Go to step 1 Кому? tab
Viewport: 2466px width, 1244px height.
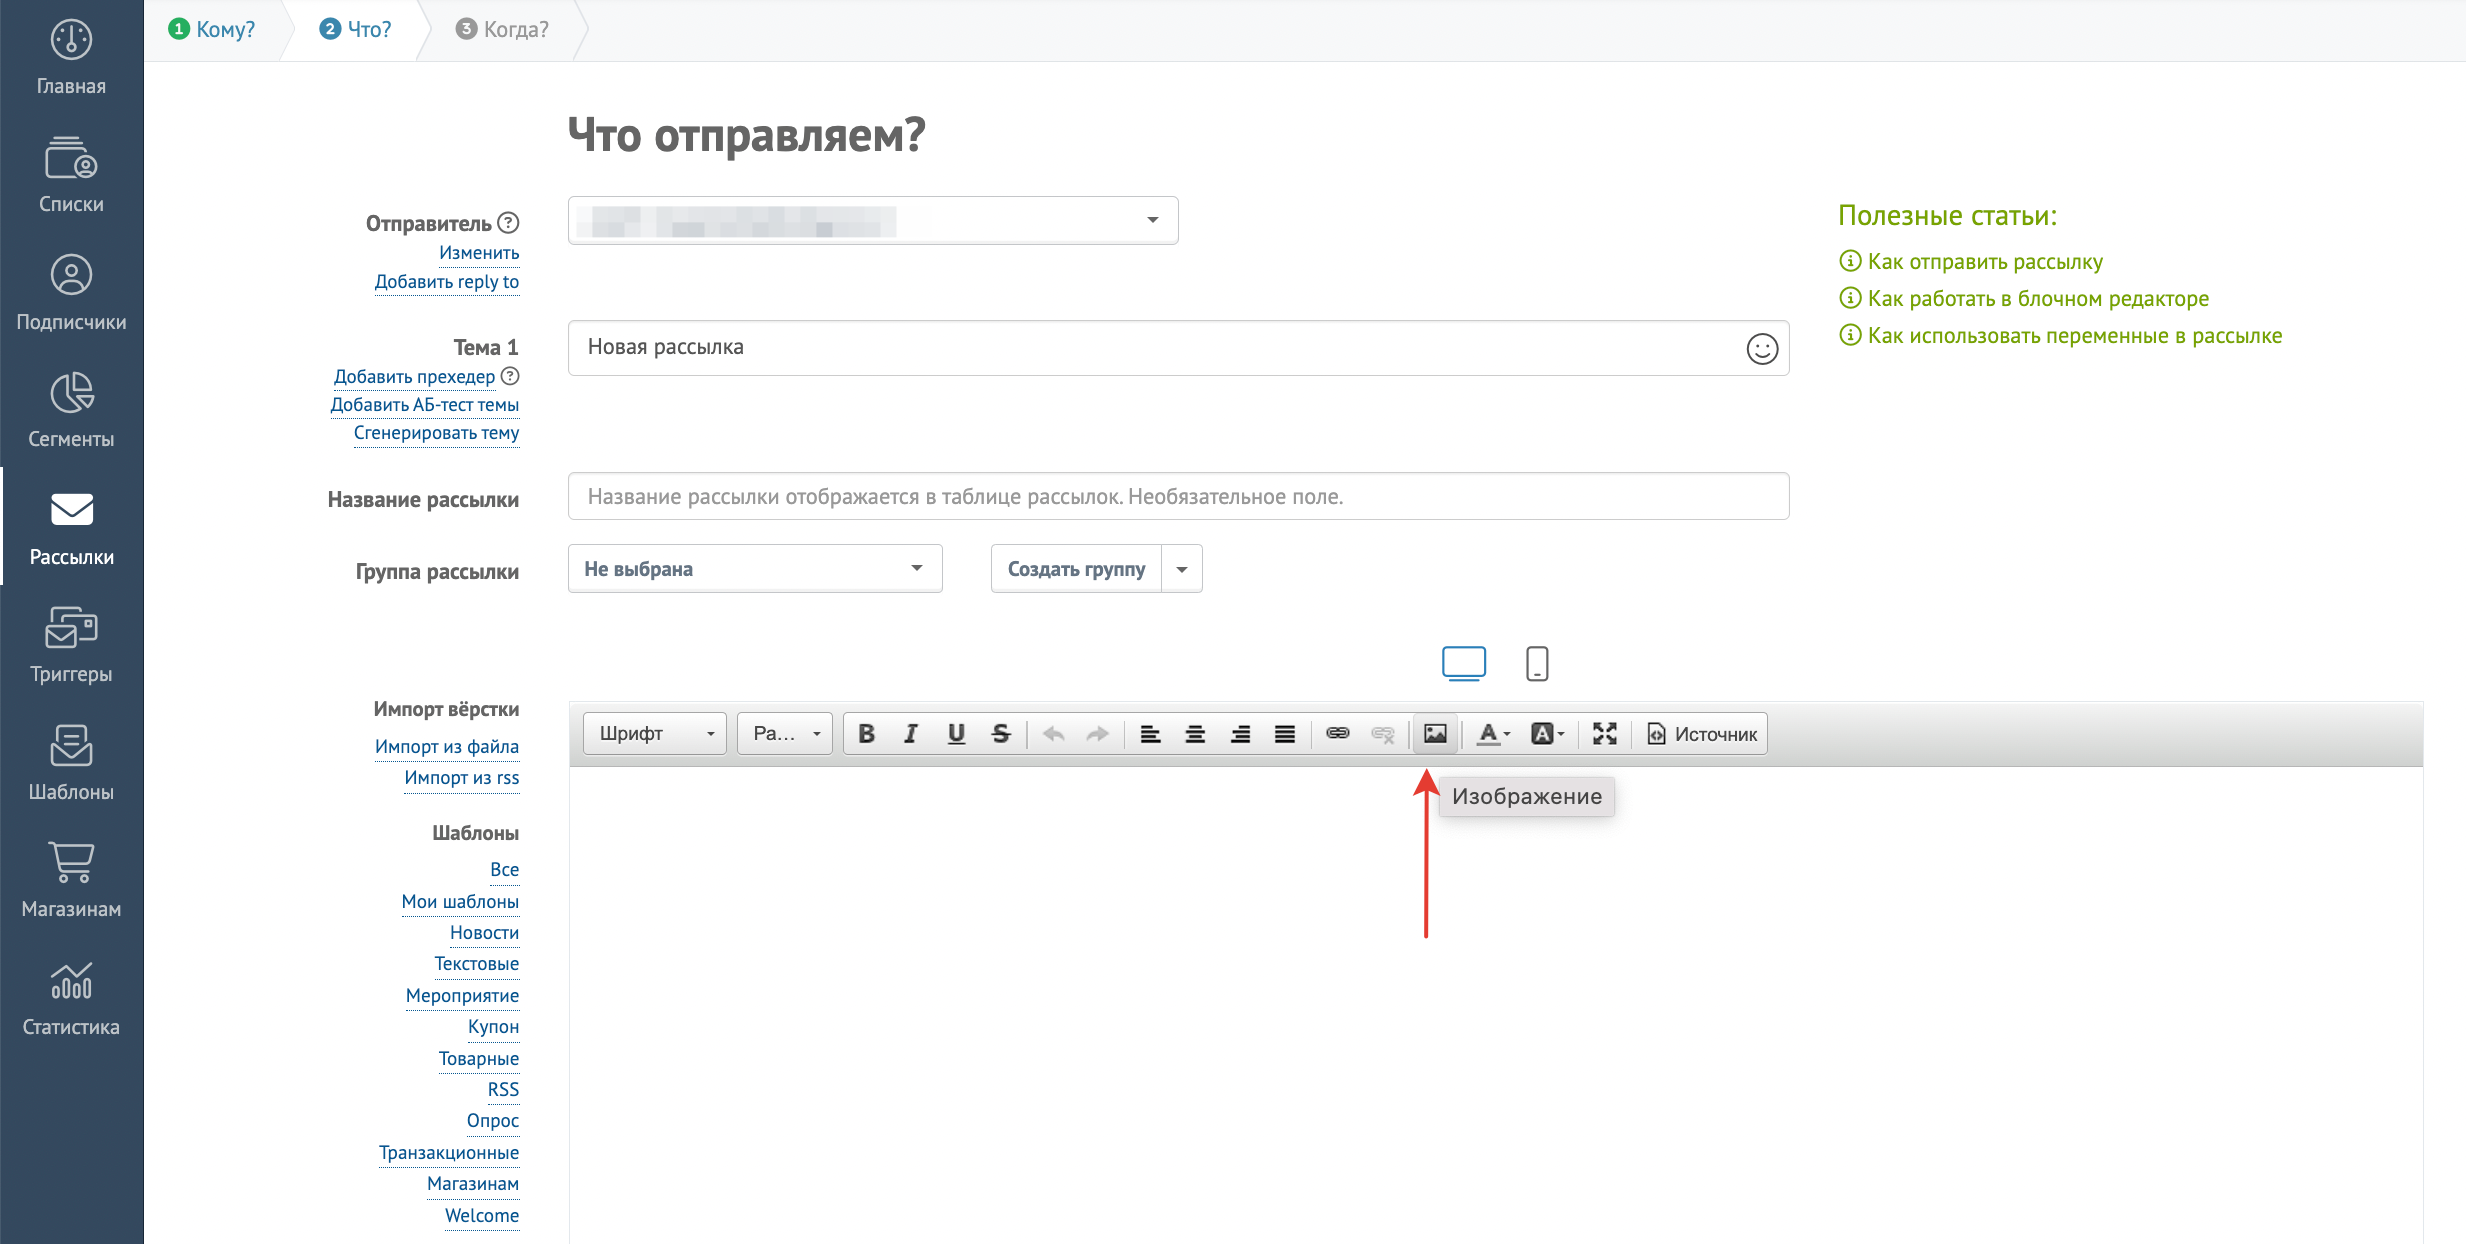(x=212, y=29)
